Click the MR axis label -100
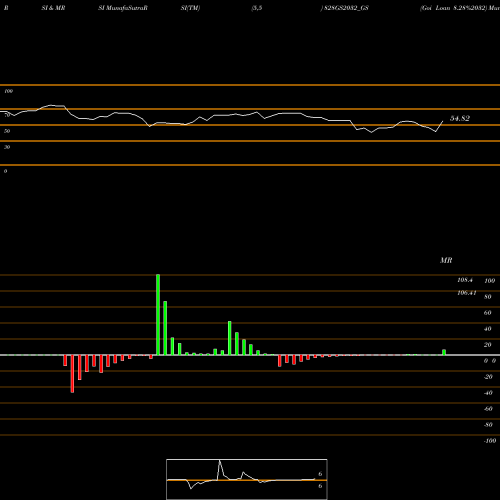 click(x=490, y=441)
